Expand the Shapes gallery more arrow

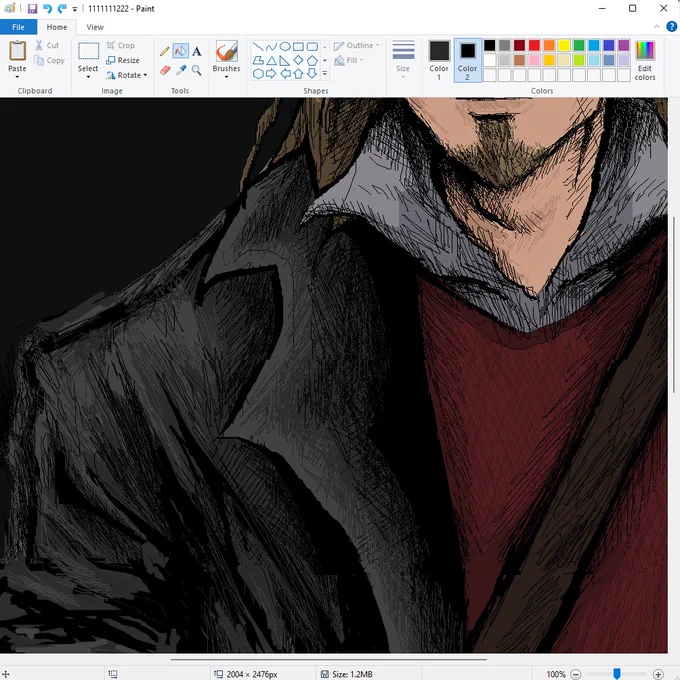pyautogui.click(x=325, y=74)
